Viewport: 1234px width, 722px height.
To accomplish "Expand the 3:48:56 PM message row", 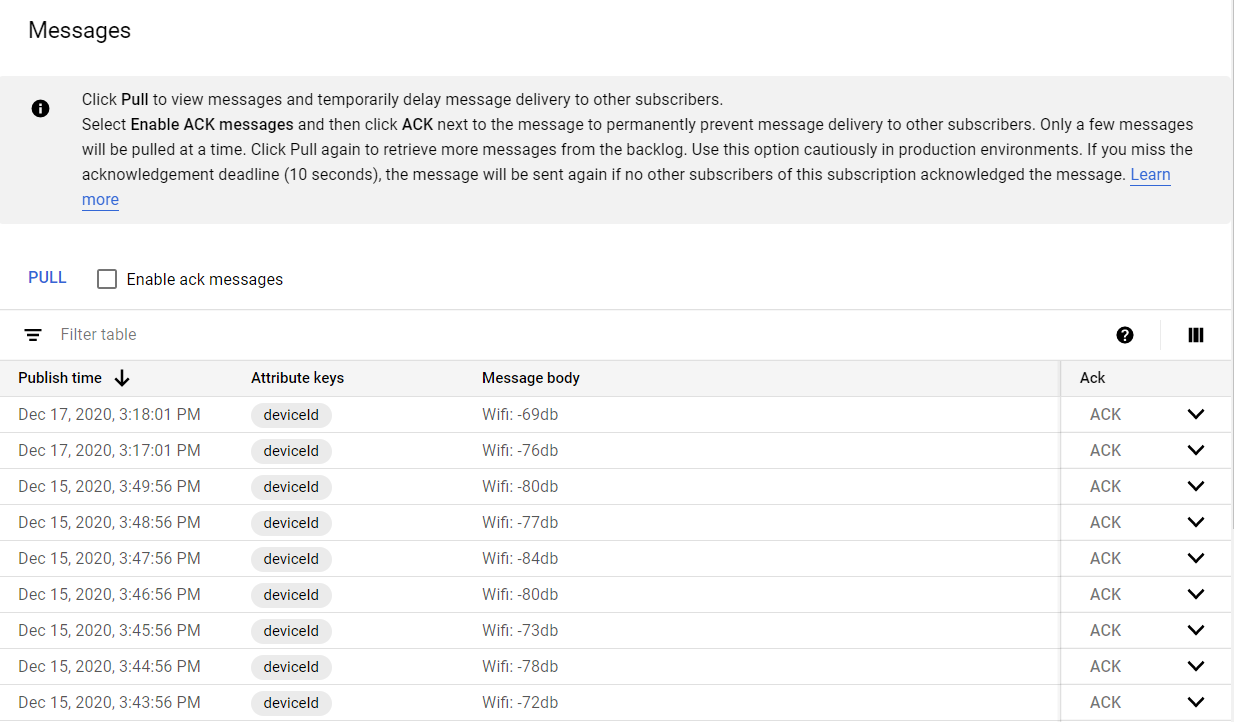I will click(1196, 523).
